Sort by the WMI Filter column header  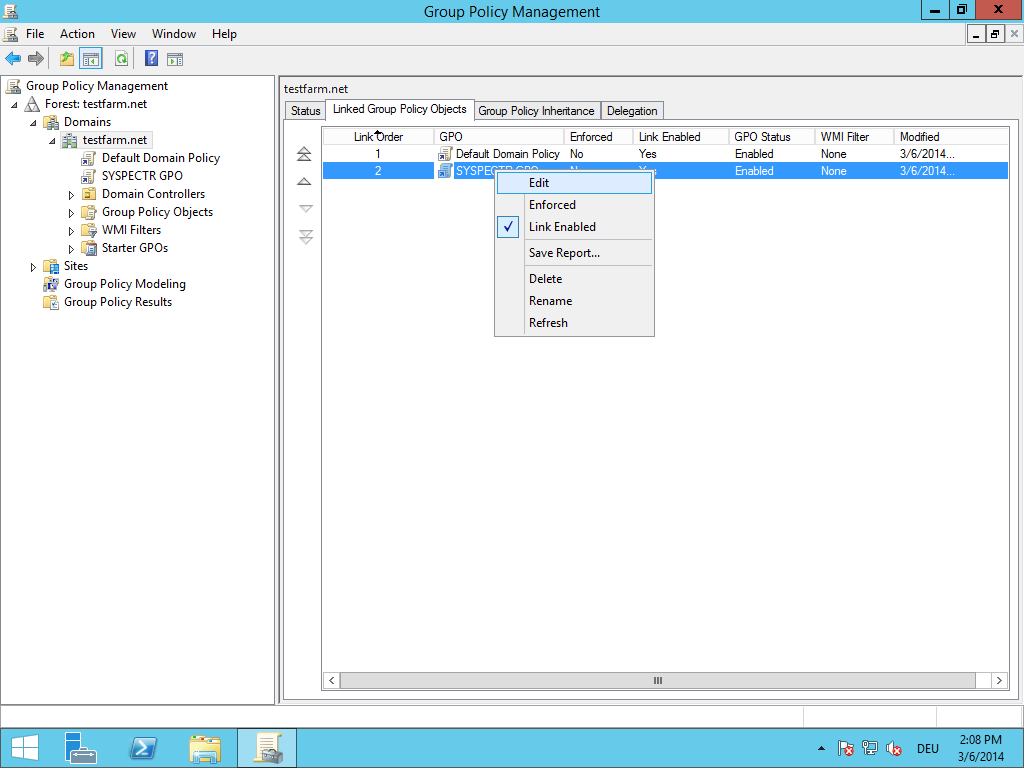[x=854, y=136]
